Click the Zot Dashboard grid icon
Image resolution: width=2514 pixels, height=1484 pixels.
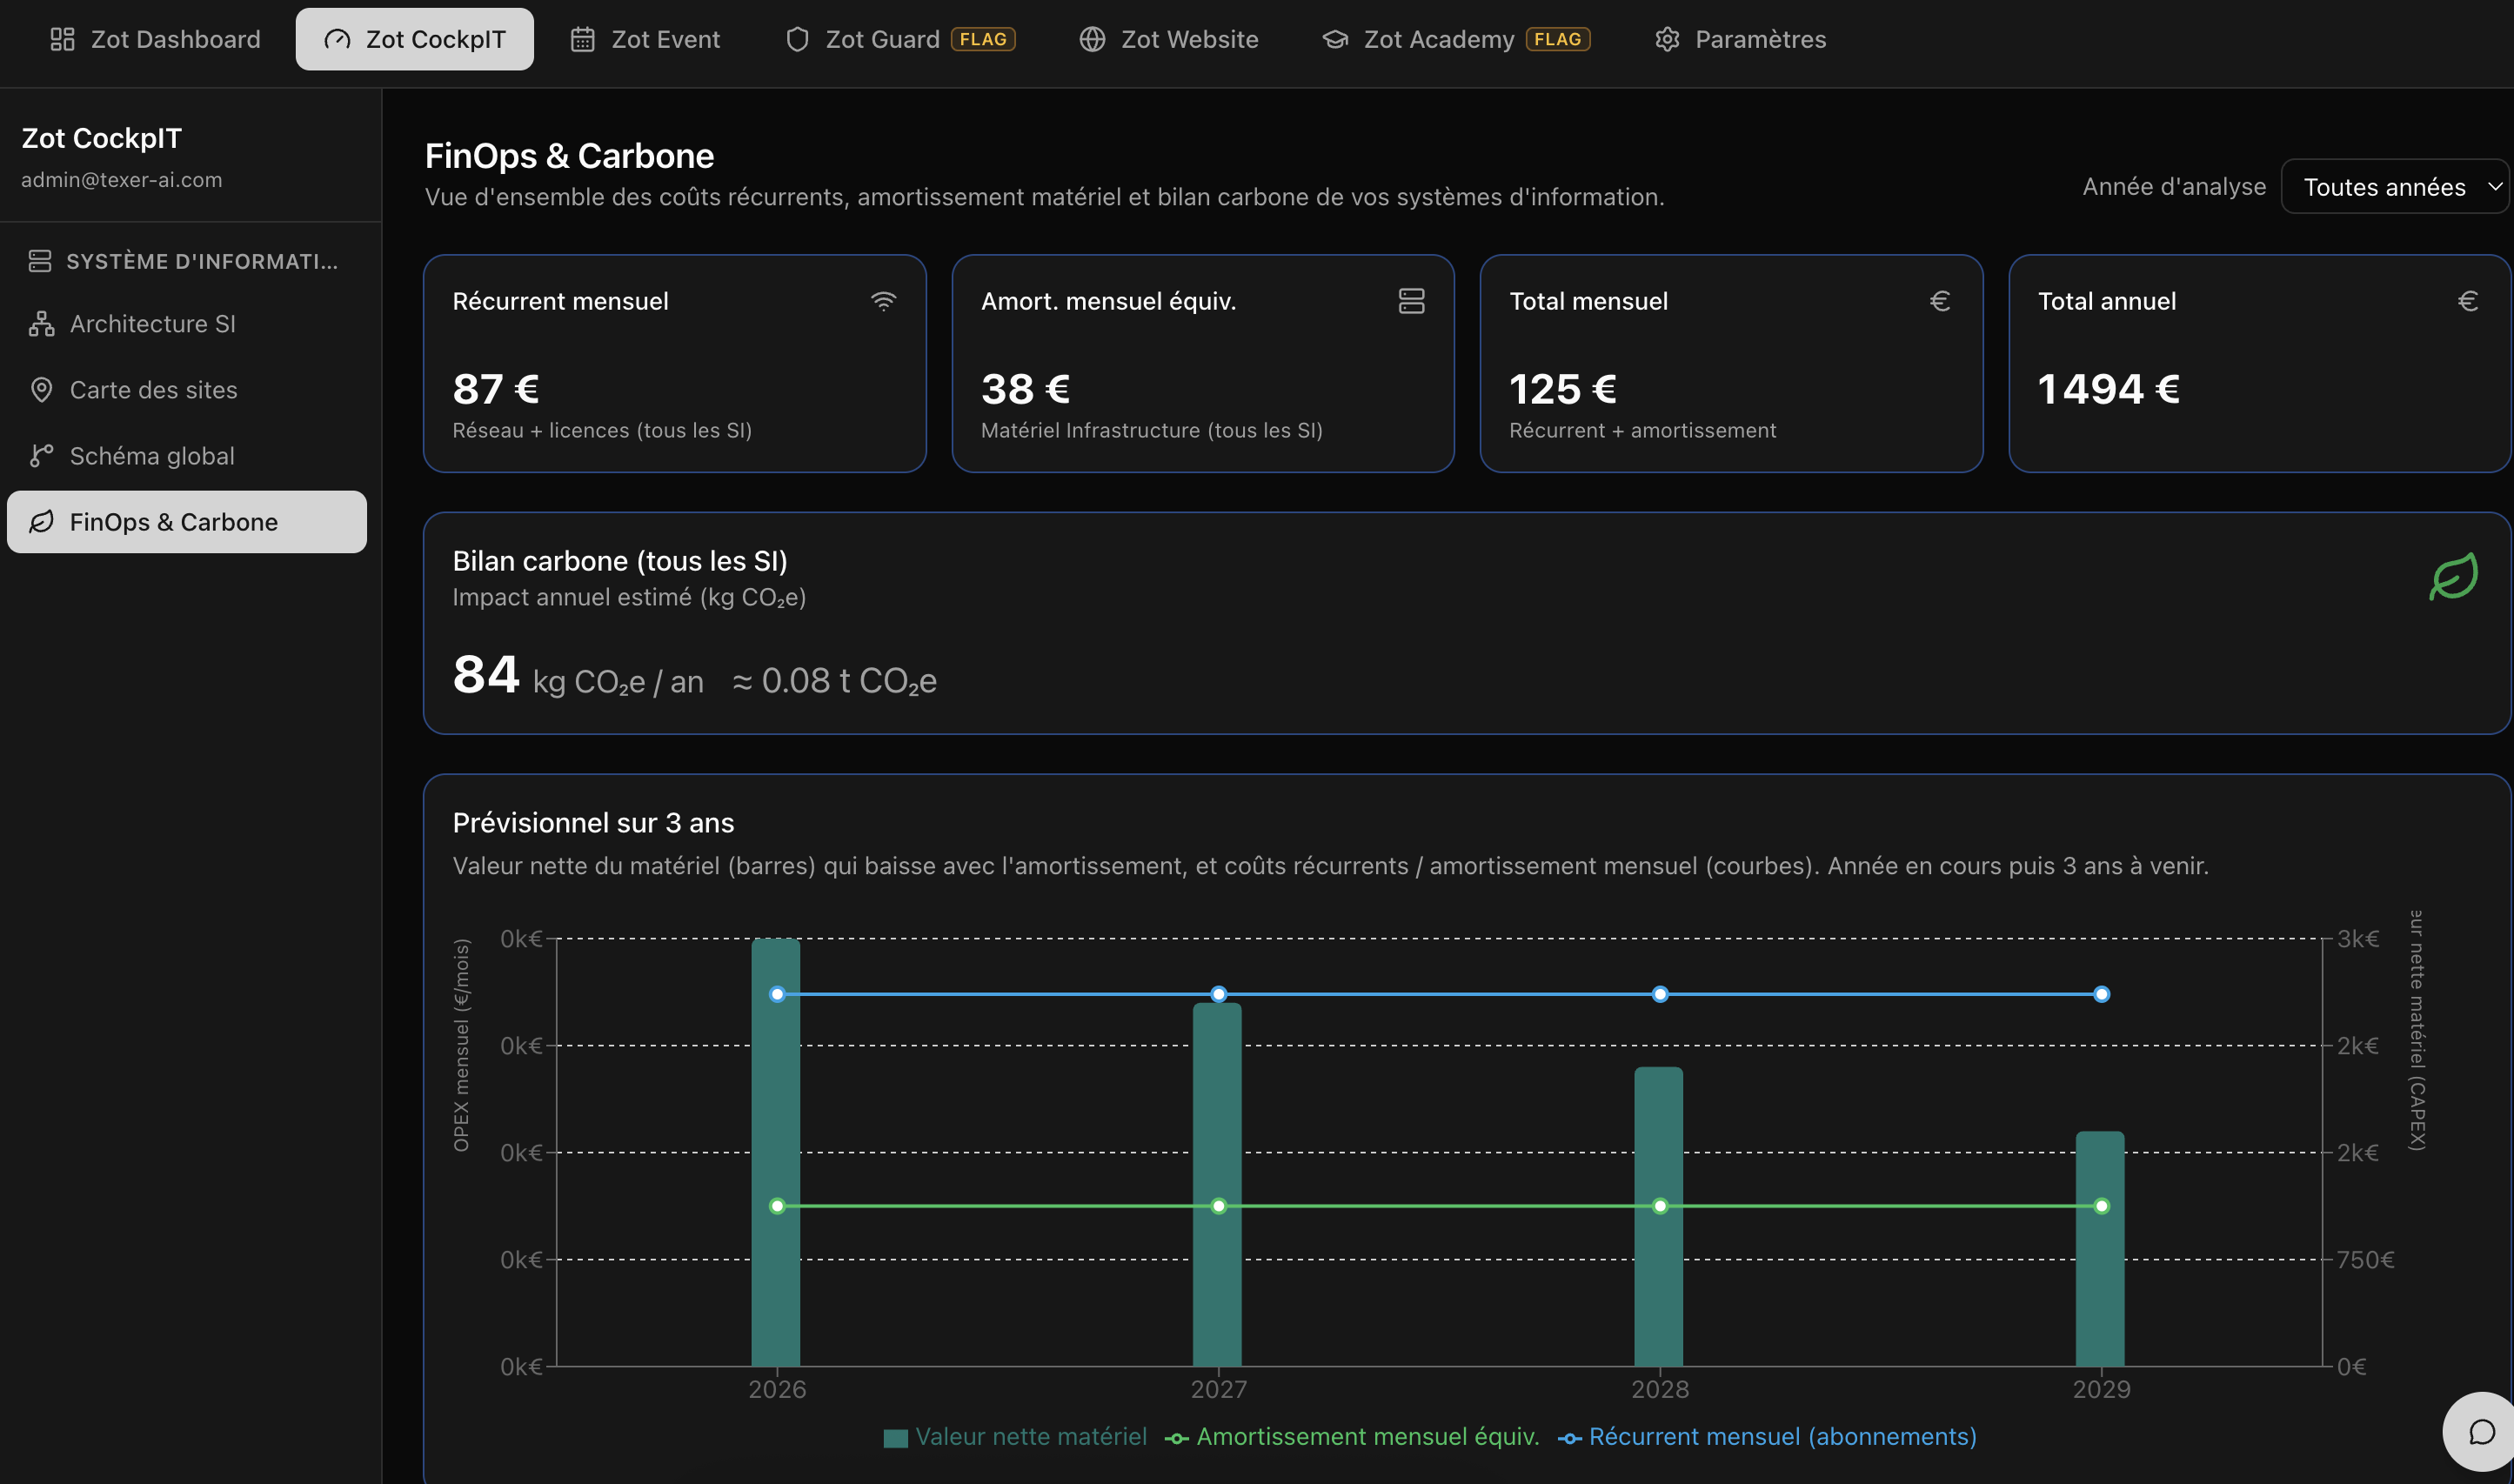pyautogui.click(x=63, y=39)
